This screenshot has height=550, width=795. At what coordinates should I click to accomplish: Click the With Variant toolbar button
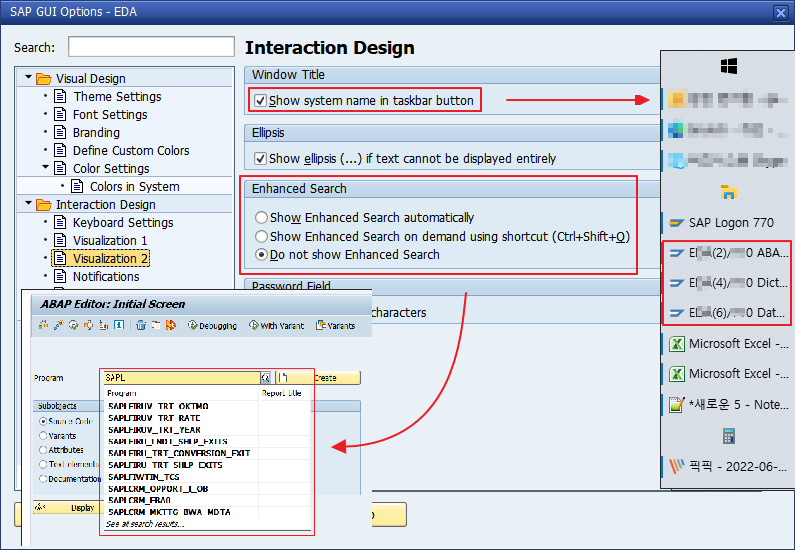(x=276, y=325)
